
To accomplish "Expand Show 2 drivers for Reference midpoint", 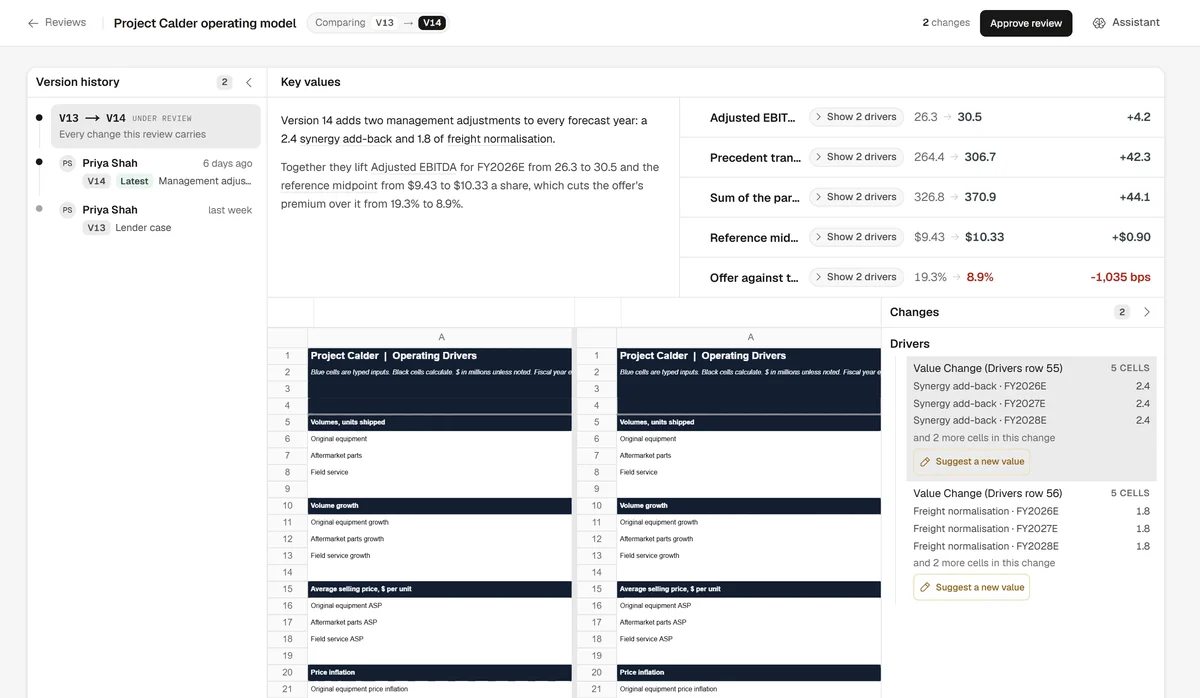I will [856, 237].
